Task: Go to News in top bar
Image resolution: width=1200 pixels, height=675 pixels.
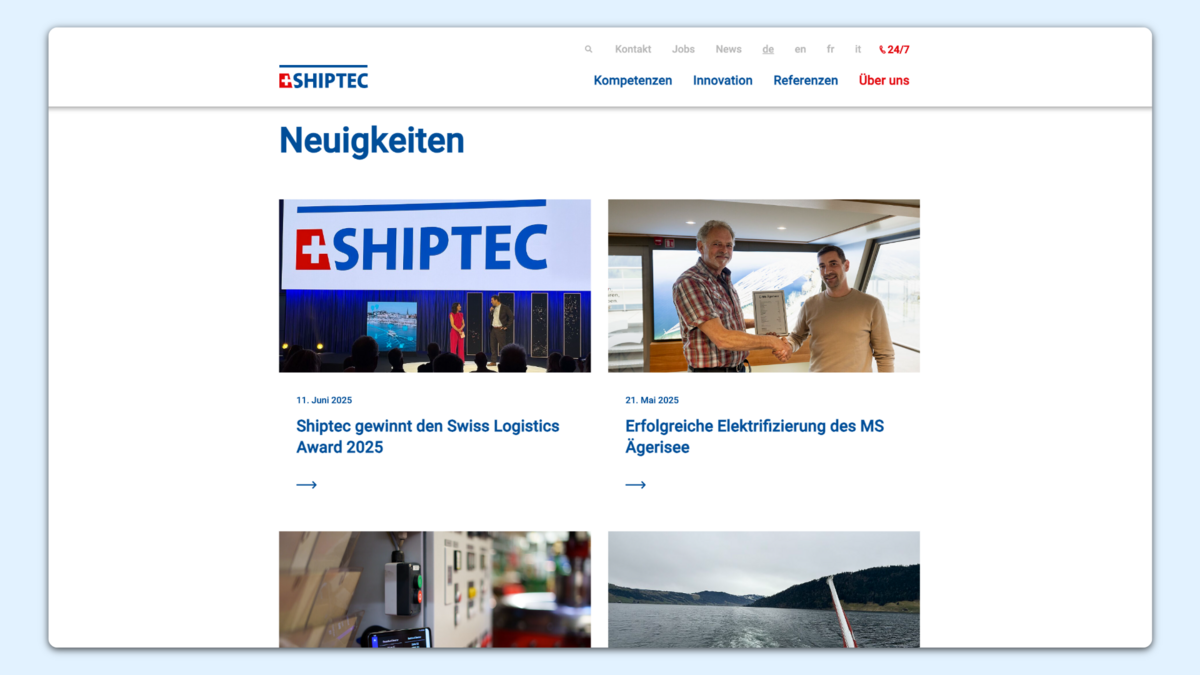Action: [x=728, y=49]
